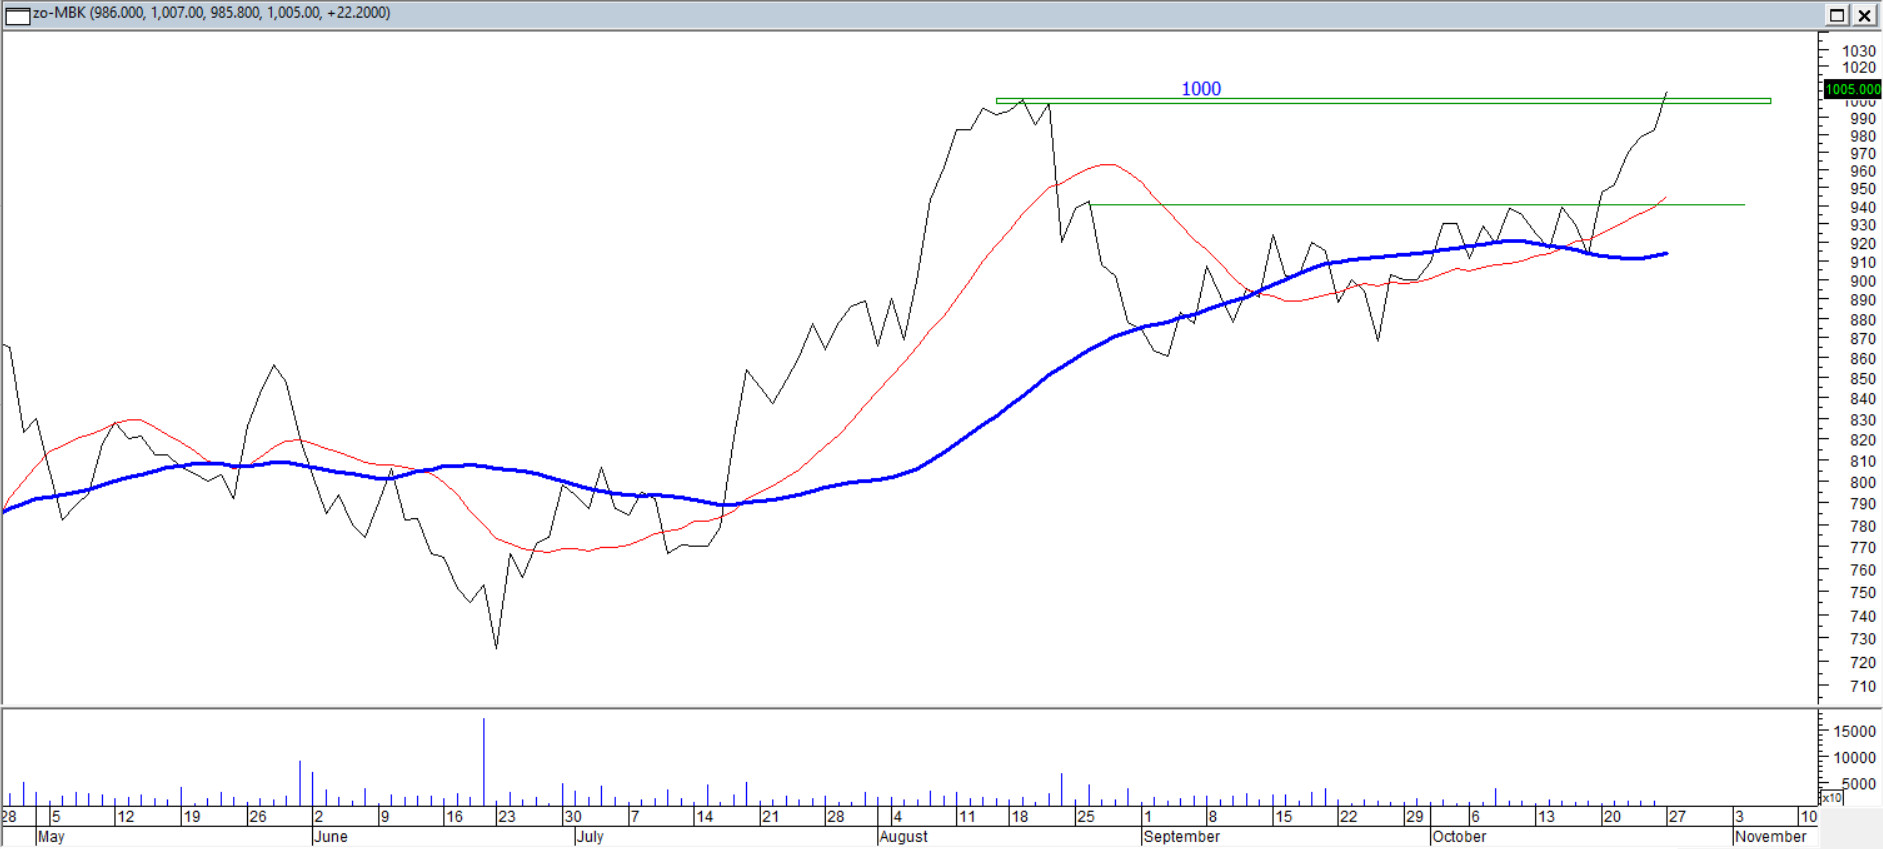Select the September label on the date axis
Viewport: 1883px width, 849px height.
[1181, 836]
